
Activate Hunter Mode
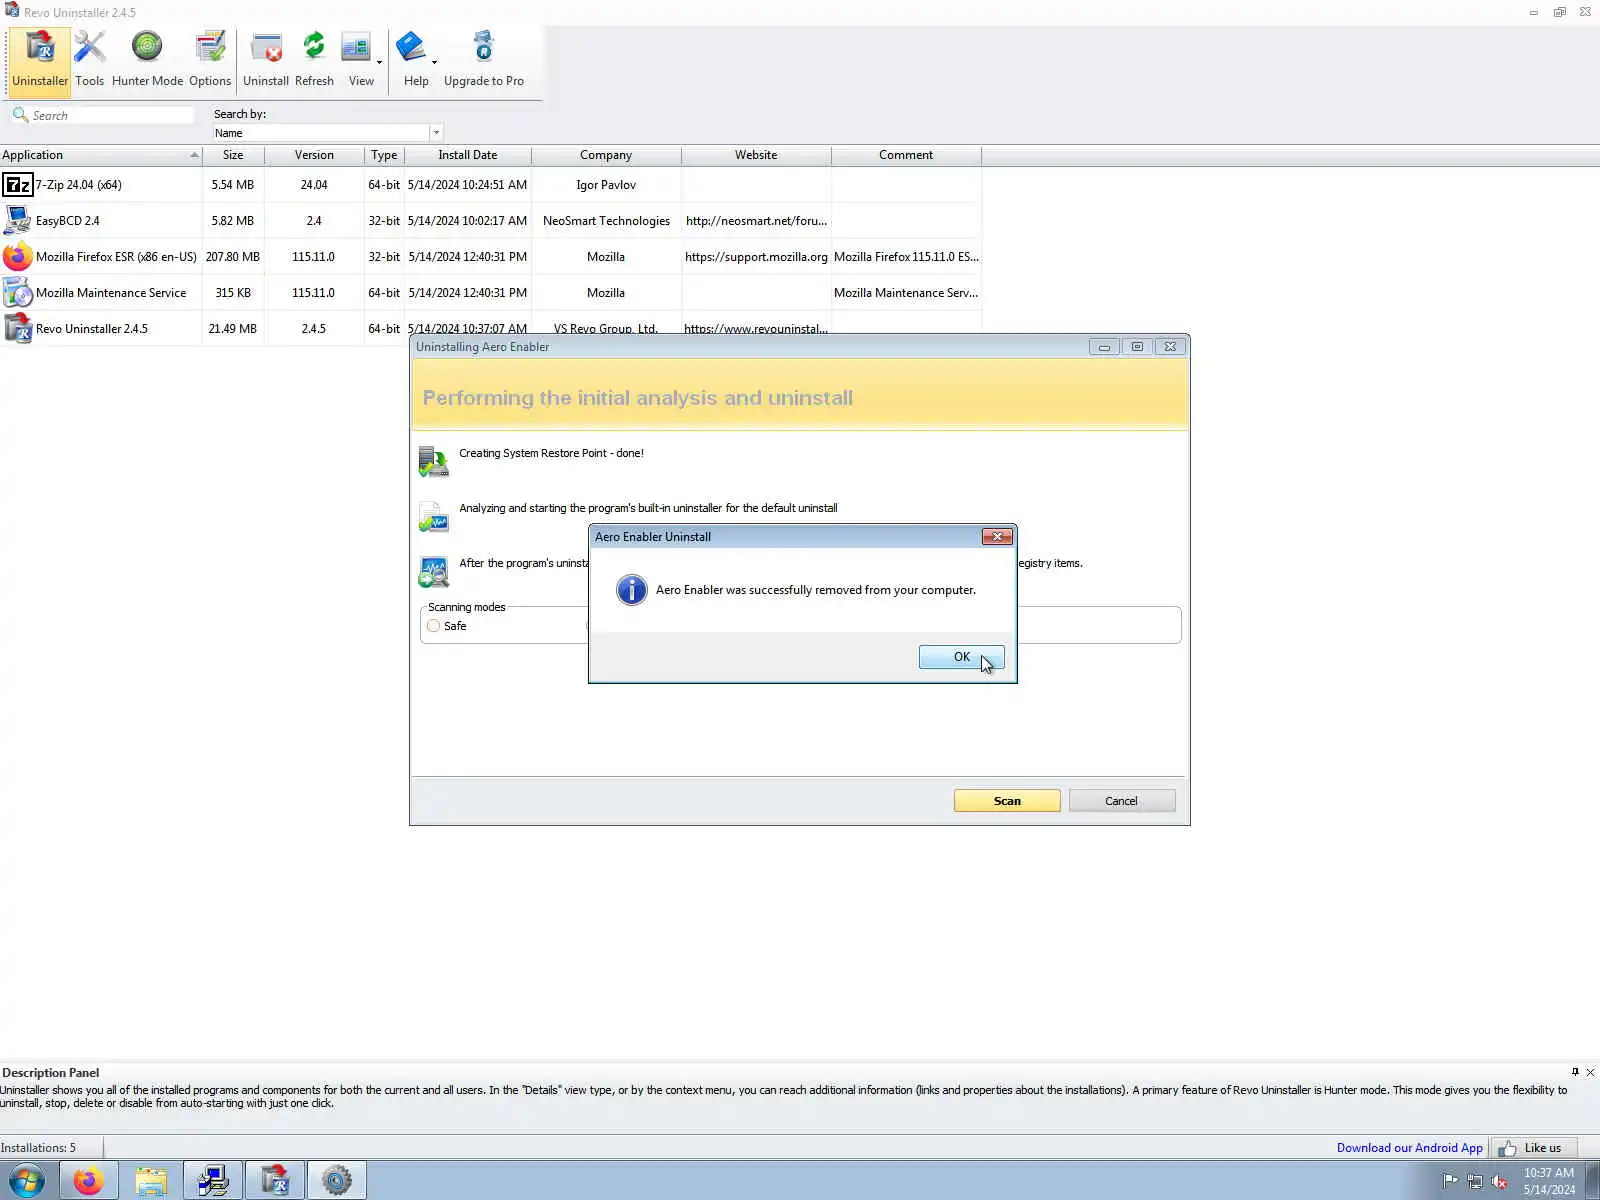tap(147, 60)
